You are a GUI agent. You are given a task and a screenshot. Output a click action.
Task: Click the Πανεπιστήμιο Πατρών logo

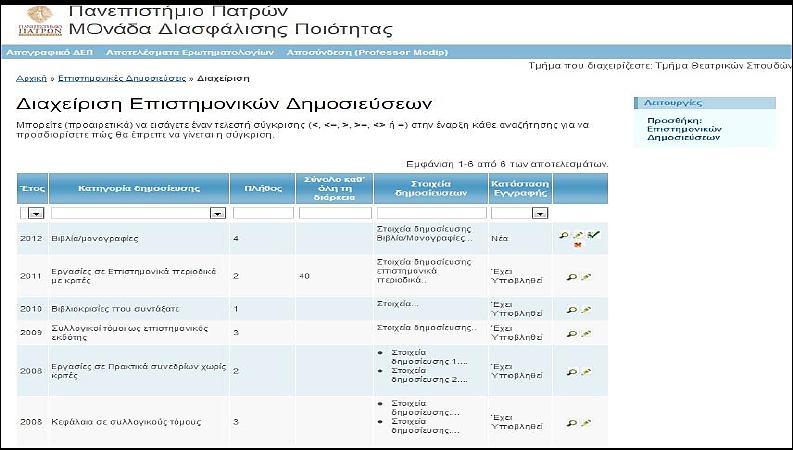tap(40, 21)
